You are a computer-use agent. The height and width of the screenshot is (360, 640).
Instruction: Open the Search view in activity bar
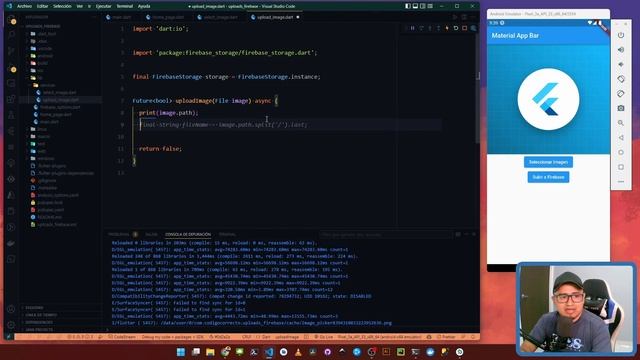coord(11,35)
